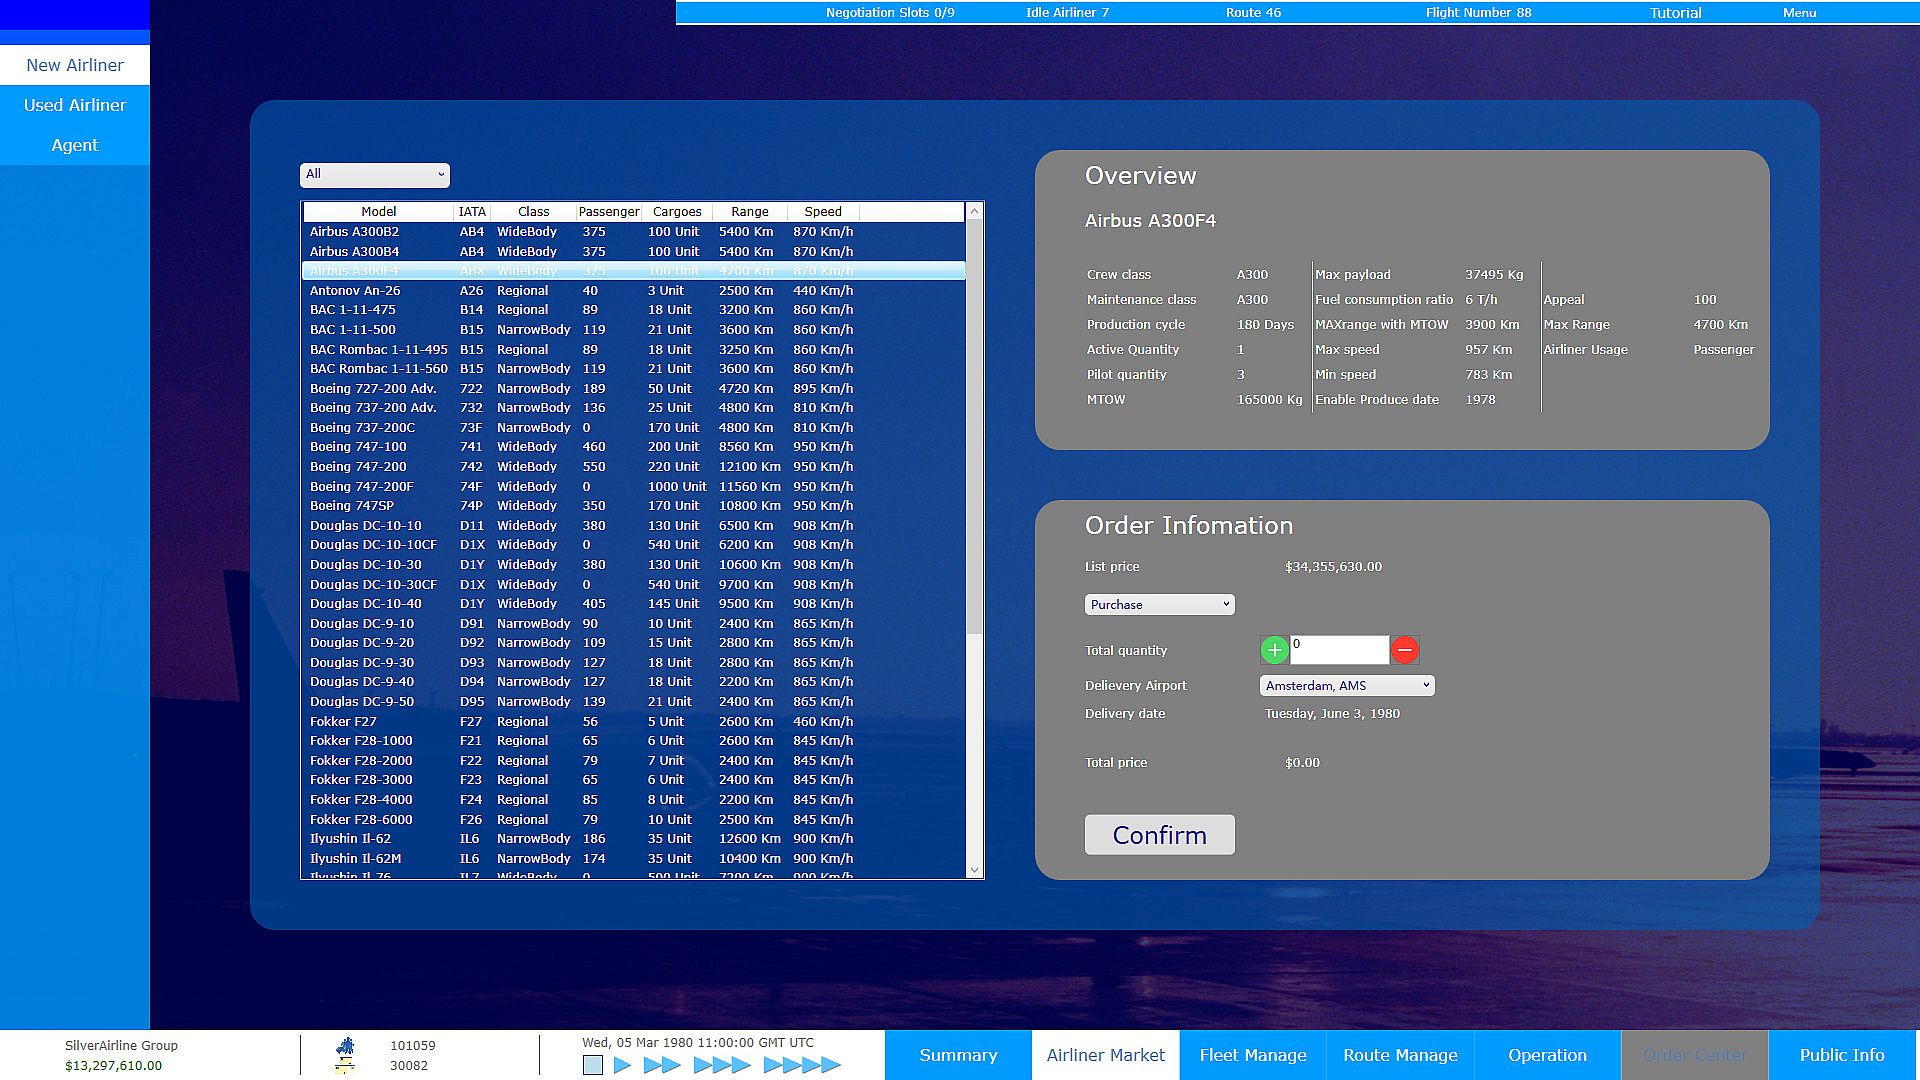This screenshot has width=1920, height=1080.
Task: Open Used Airliner section
Action: [x=75, y=105]
